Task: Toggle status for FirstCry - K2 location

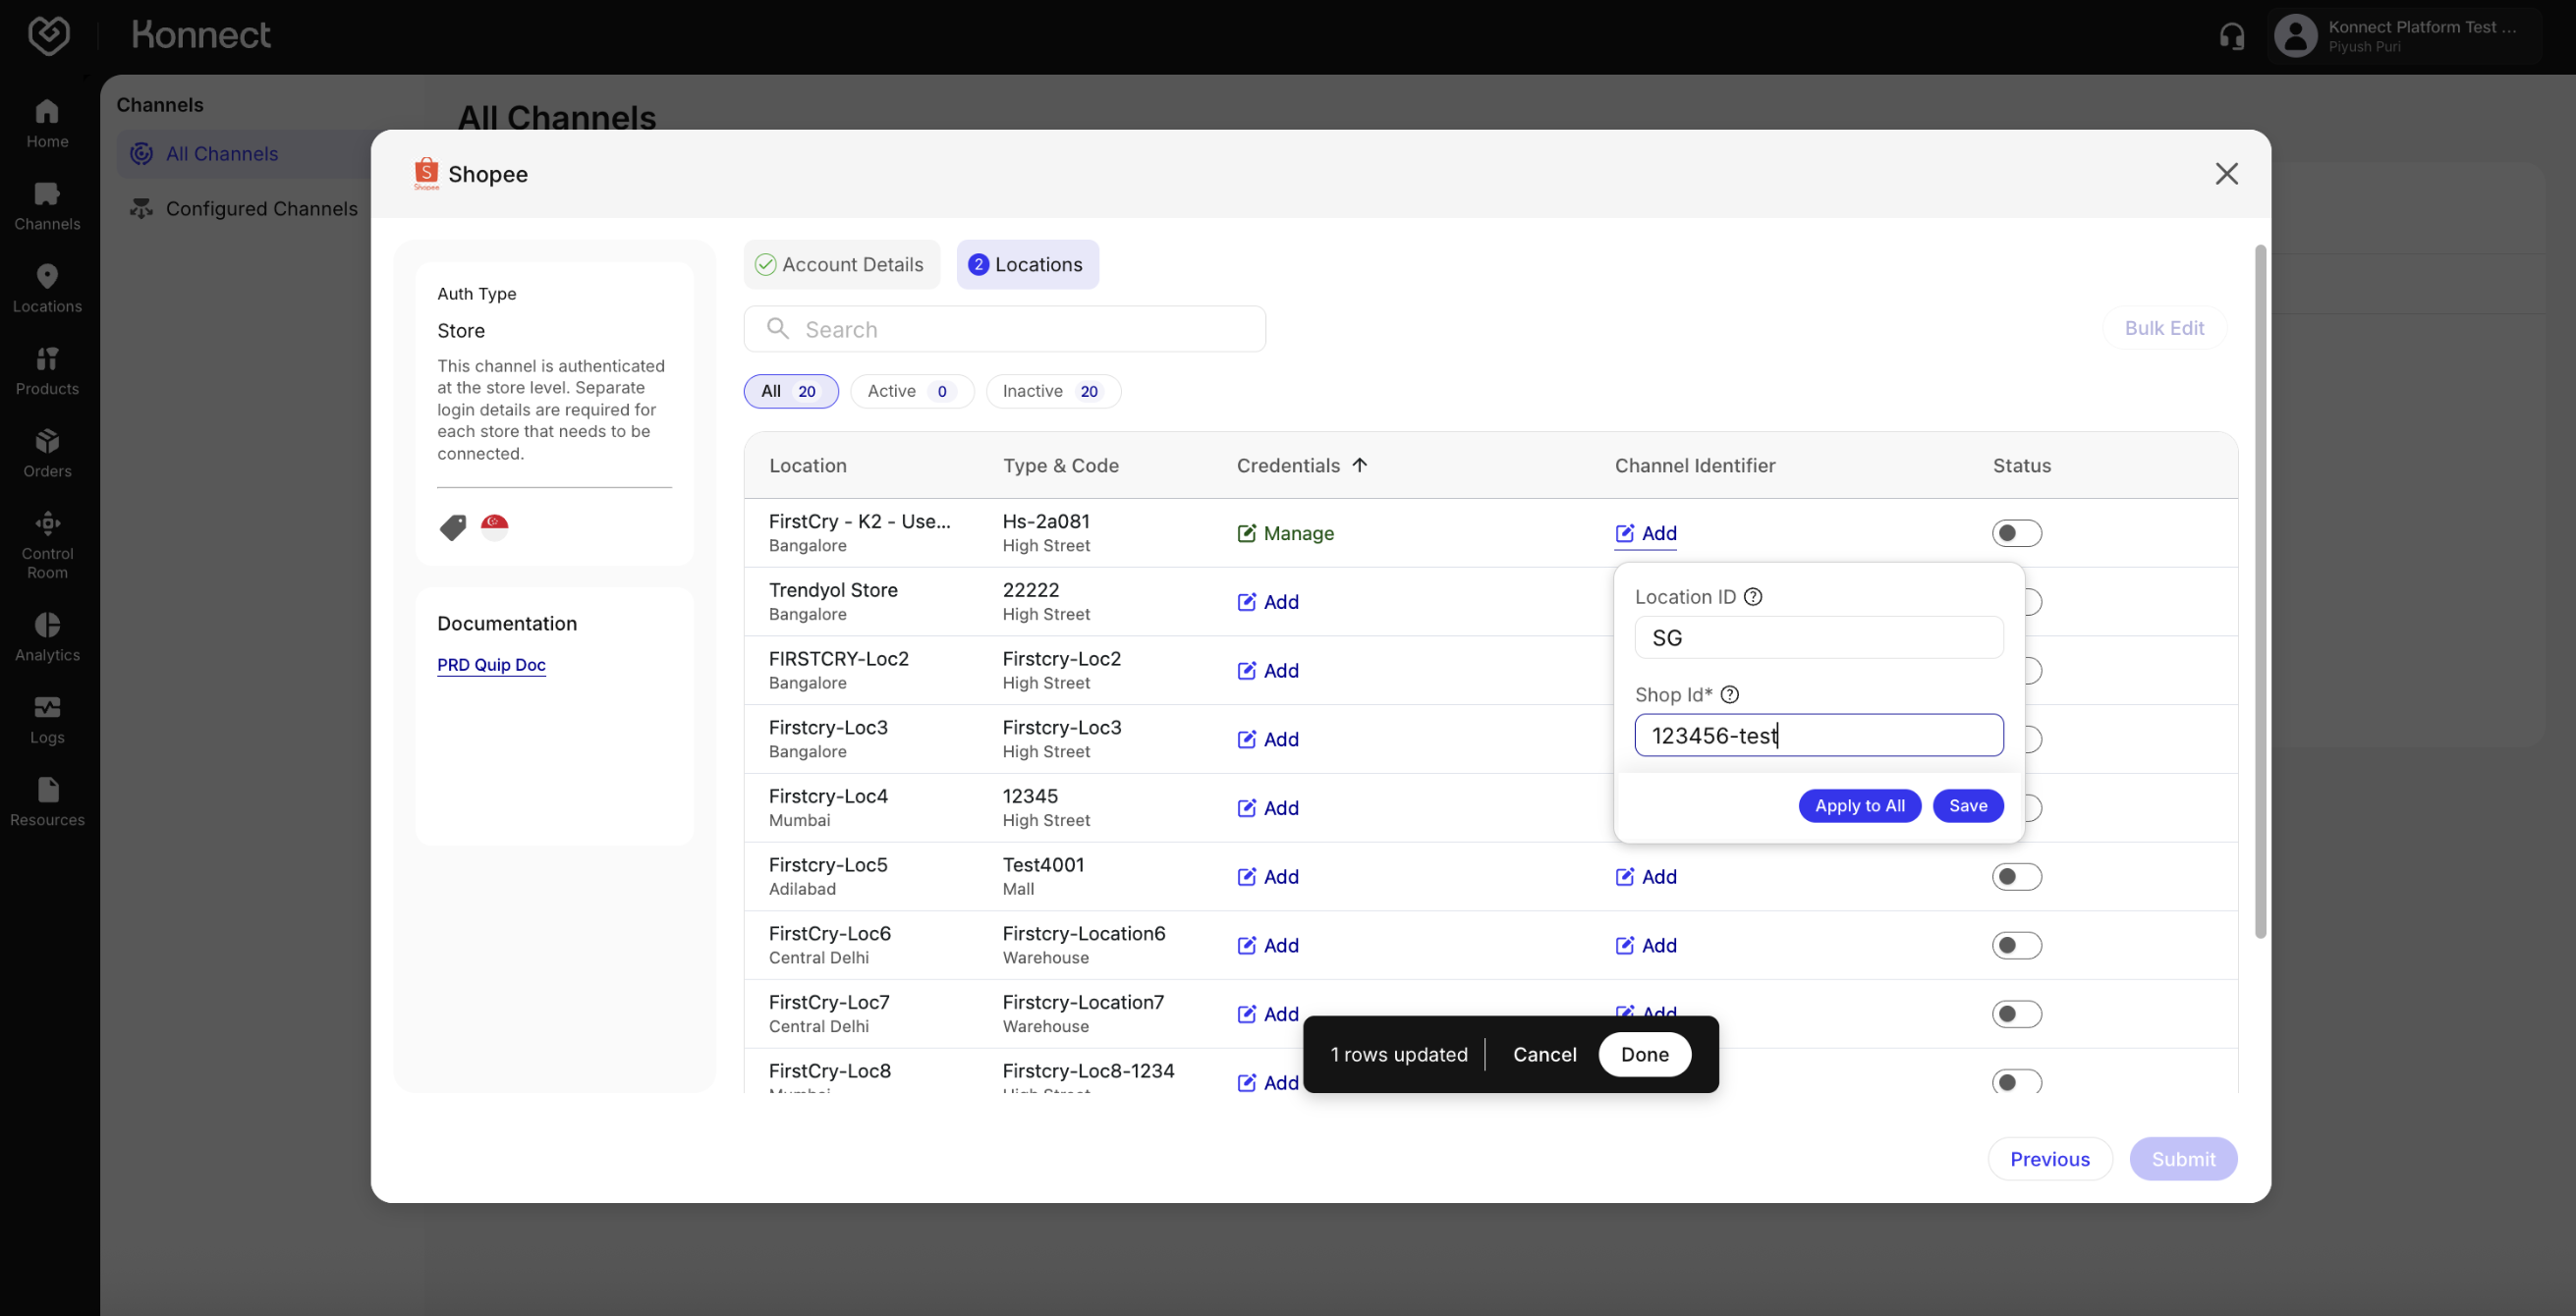Action: [2015, 533]
